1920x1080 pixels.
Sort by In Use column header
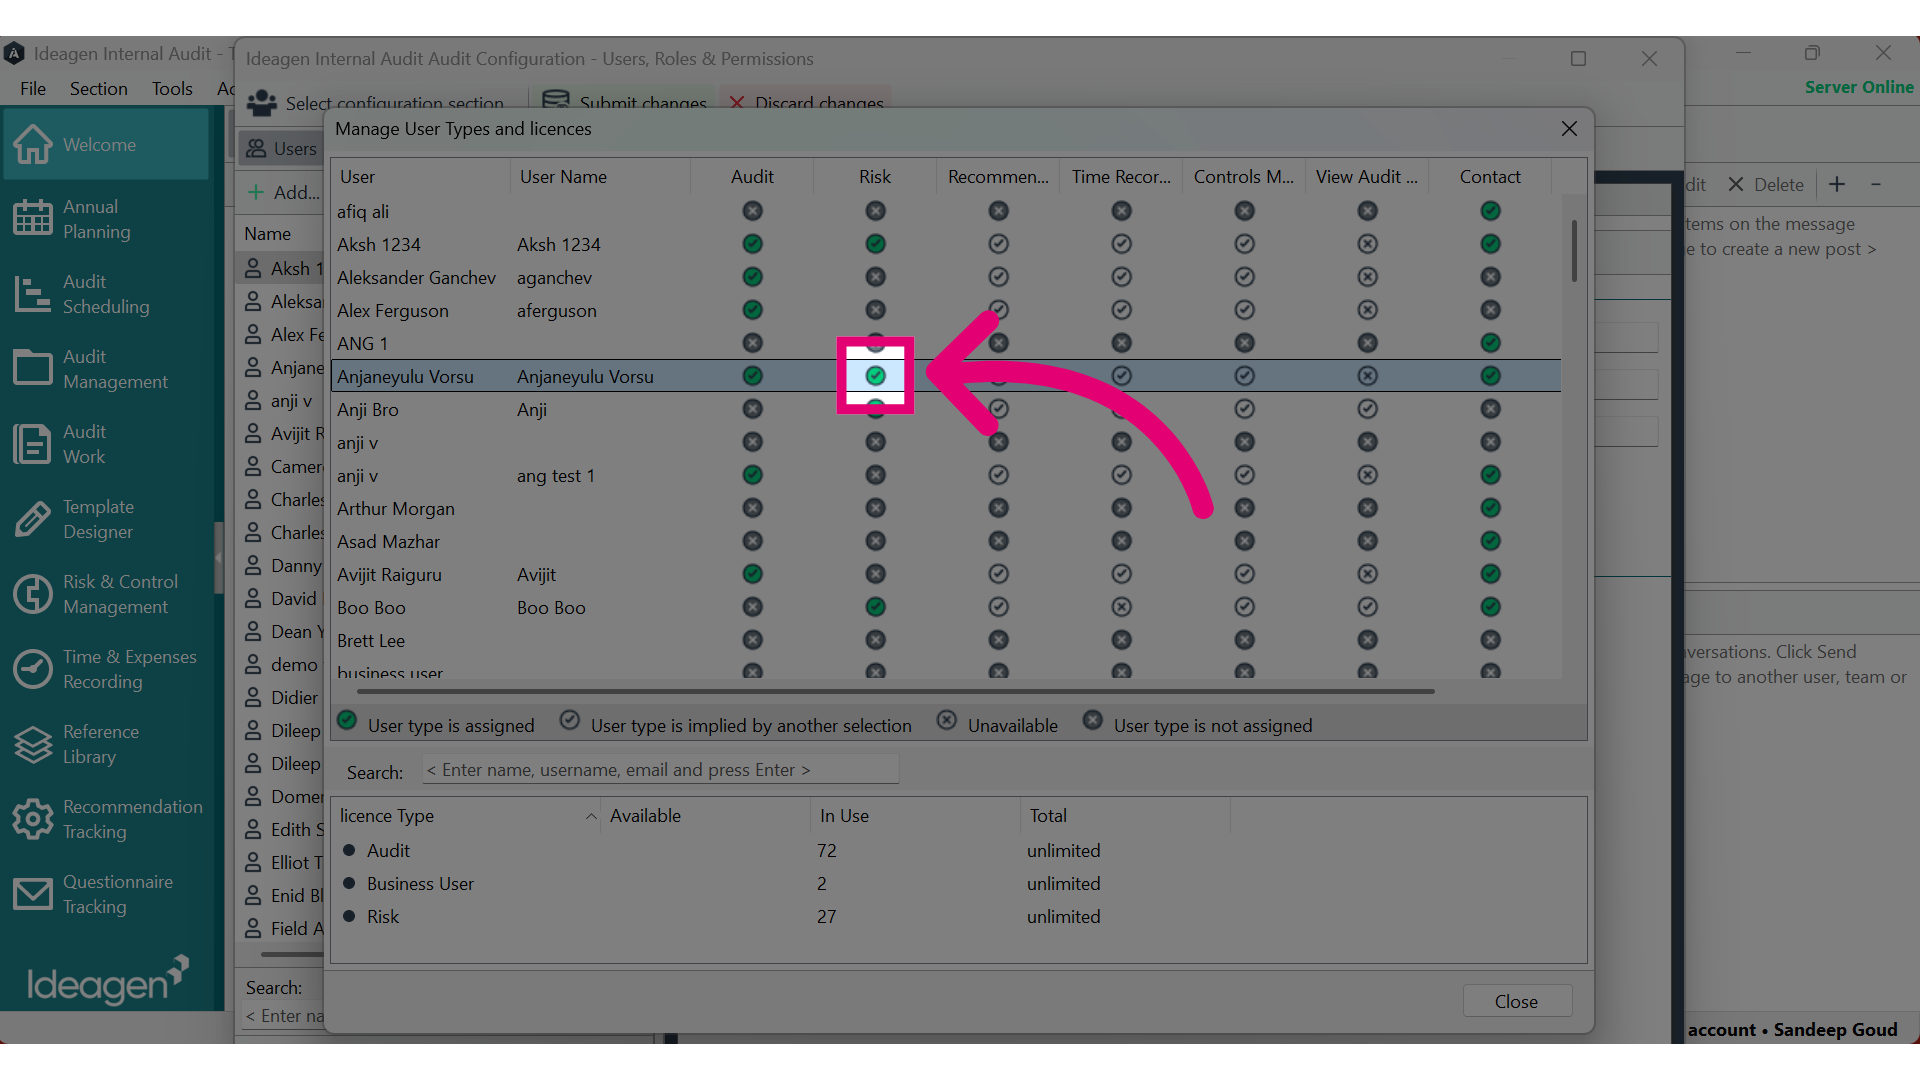click(x=915, y=816)
